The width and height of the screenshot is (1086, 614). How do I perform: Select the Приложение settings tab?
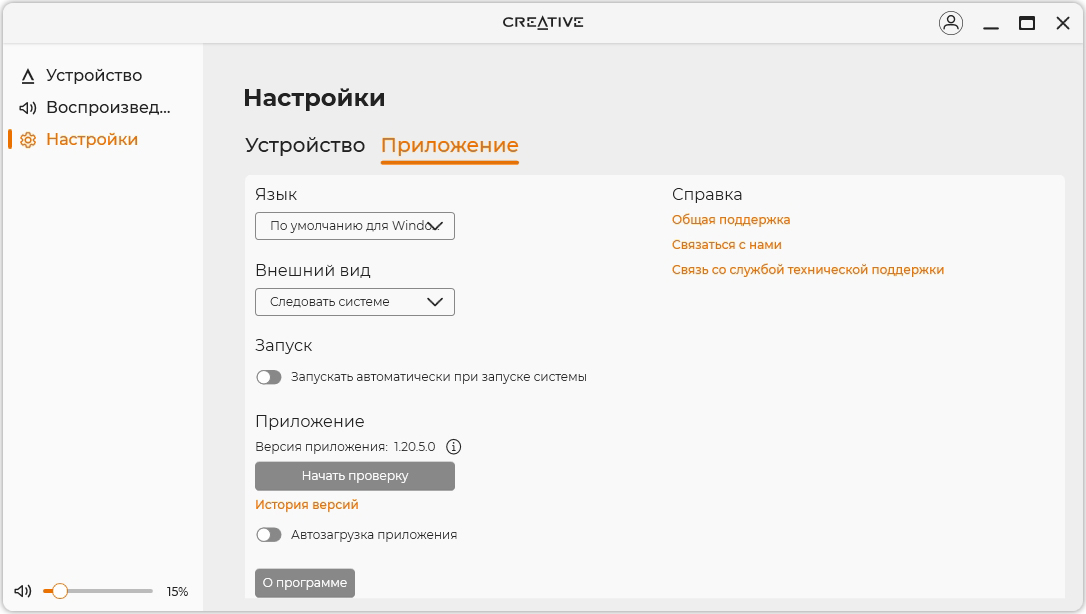(449, 145)
